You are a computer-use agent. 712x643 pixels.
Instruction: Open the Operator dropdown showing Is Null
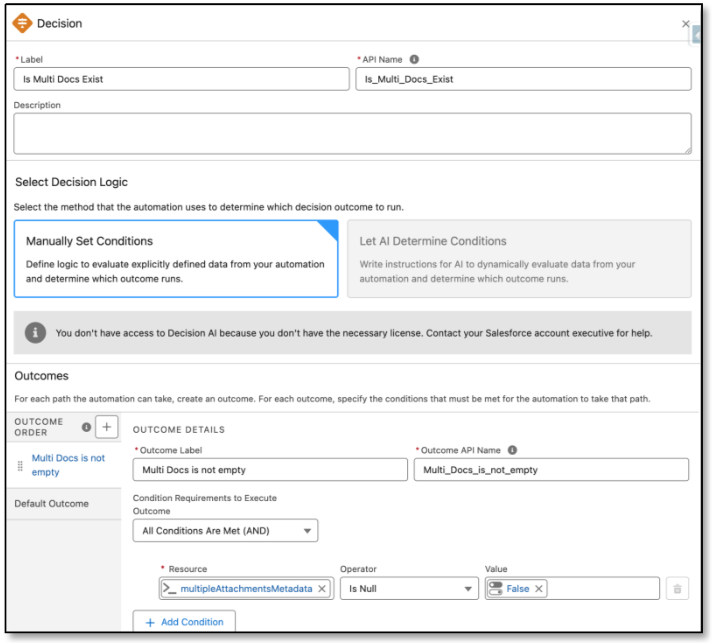point(408,589)
